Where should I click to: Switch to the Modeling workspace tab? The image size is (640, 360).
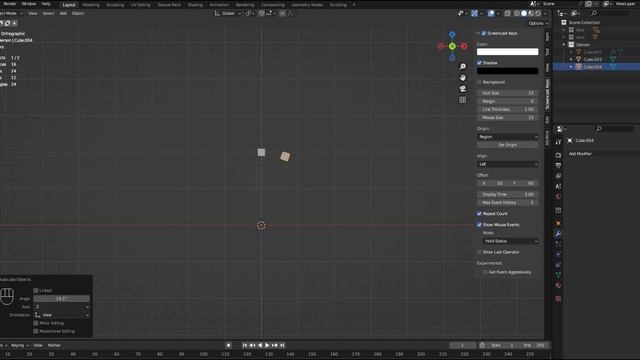pyautogui.click(x=91, y=5)
